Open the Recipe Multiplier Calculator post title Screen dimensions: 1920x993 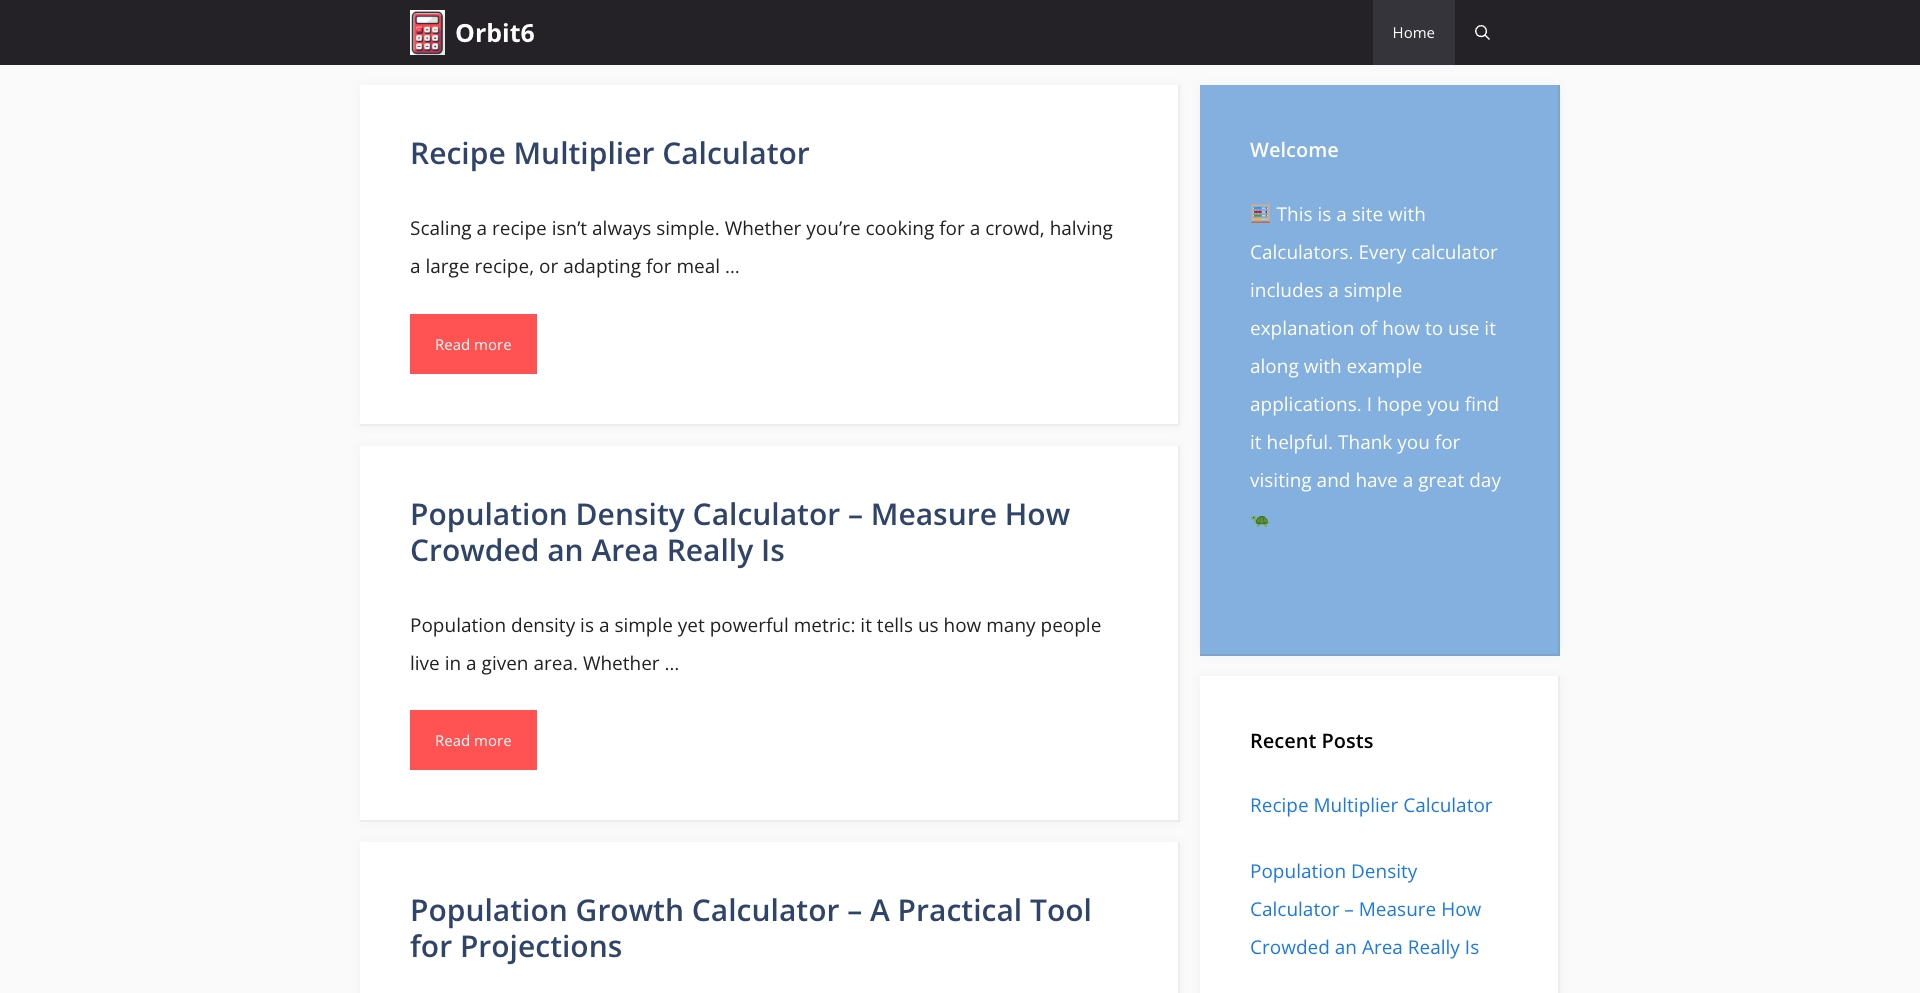point(608,153)
